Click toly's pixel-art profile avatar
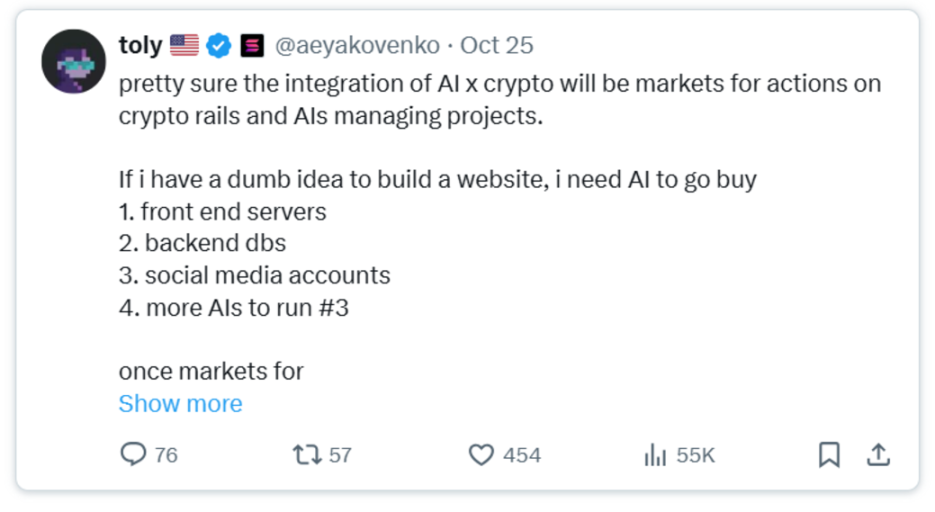Screen dimensions: 935x512 (74, 62)
